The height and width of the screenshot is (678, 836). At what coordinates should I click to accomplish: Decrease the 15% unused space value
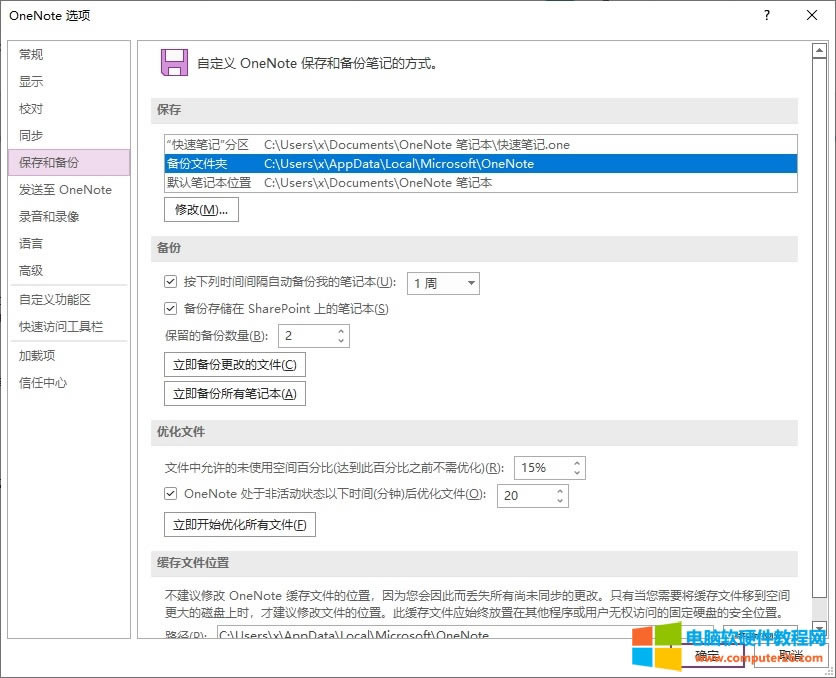click(x=577, y=473)
